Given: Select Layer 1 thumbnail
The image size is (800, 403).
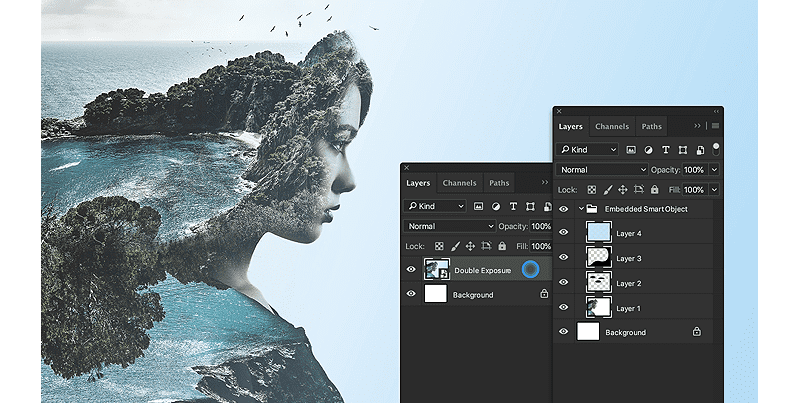Looking at the screenshot, I should 599,307.
